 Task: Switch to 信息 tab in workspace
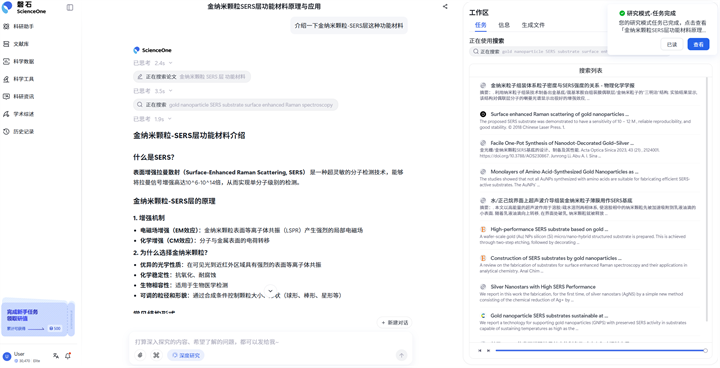pyautogui.click(x=504, y=25)
